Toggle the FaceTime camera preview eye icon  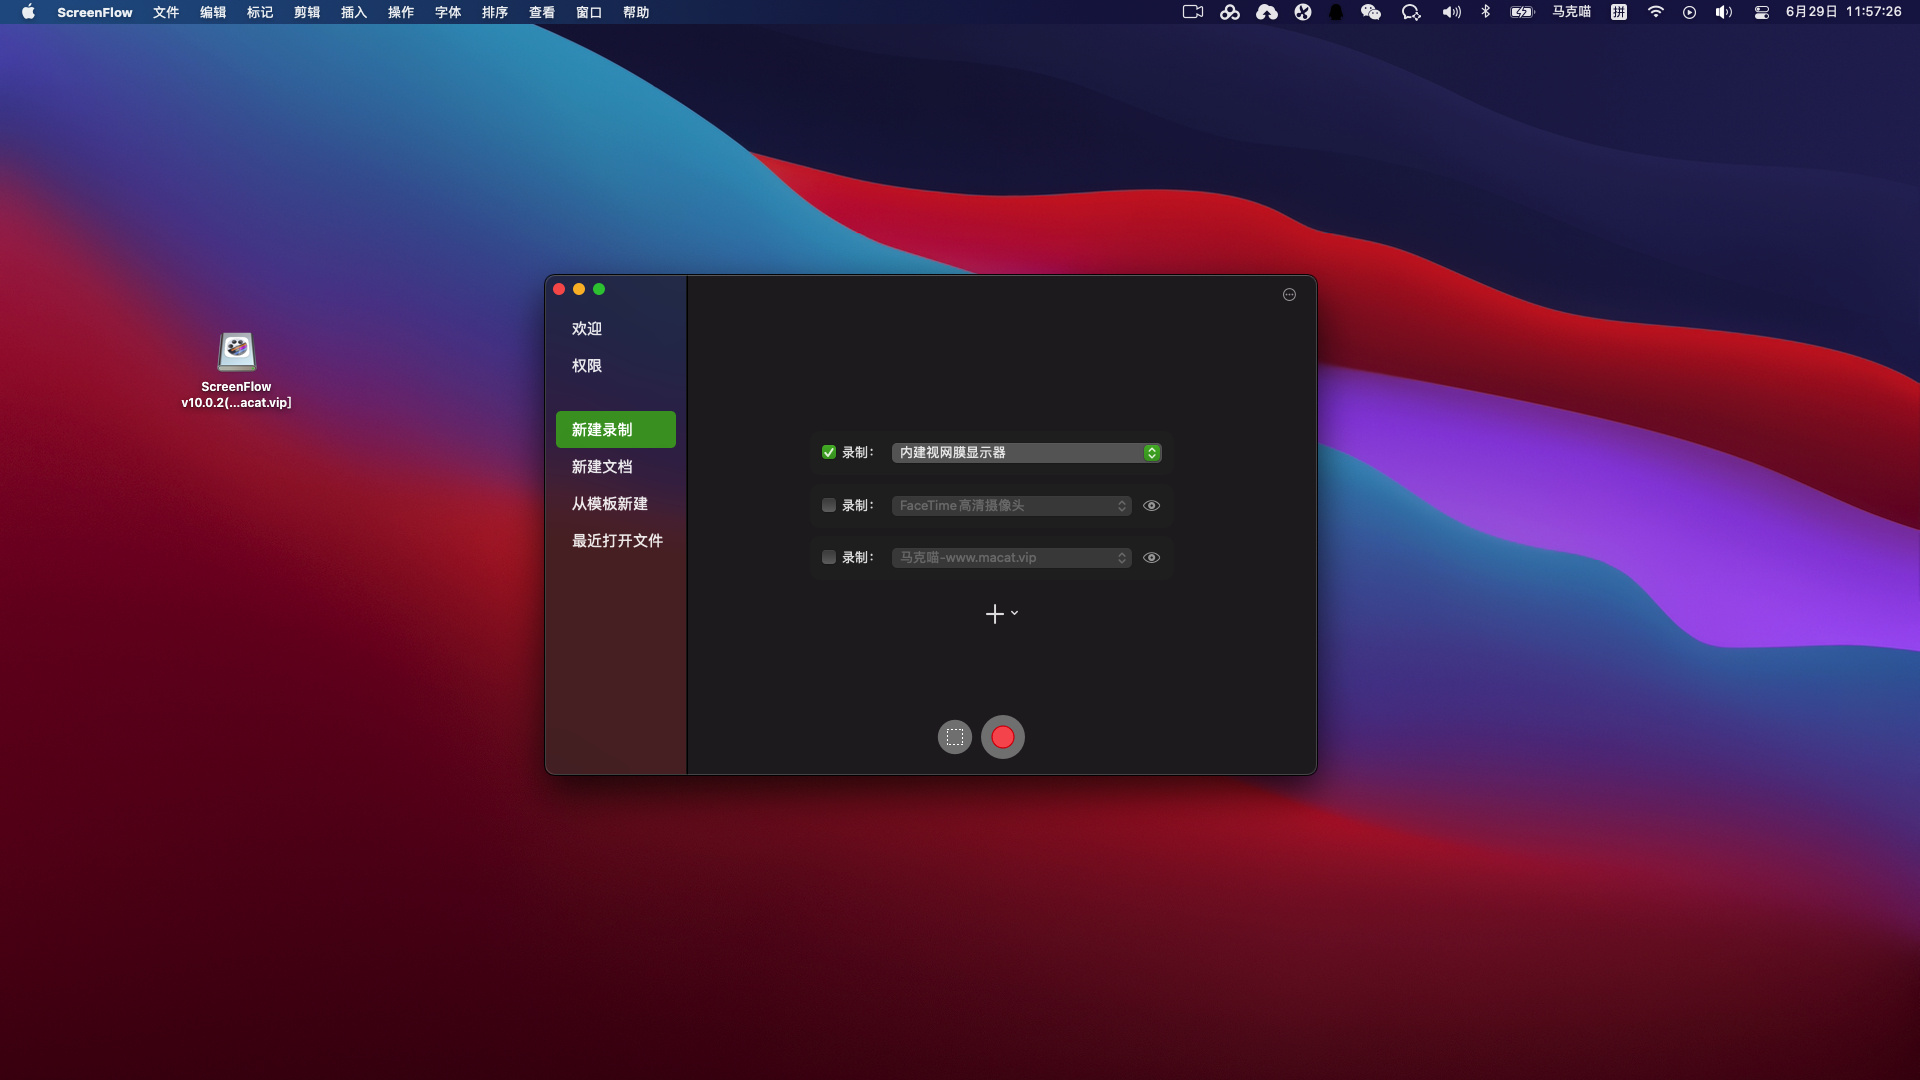point(1152,506)
